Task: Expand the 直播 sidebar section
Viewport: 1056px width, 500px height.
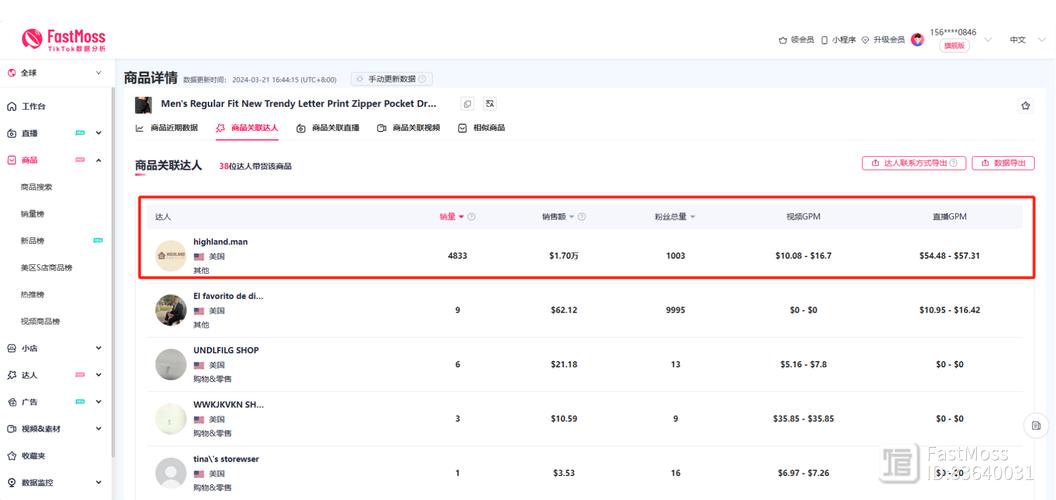Action: [x=98, y=133]
